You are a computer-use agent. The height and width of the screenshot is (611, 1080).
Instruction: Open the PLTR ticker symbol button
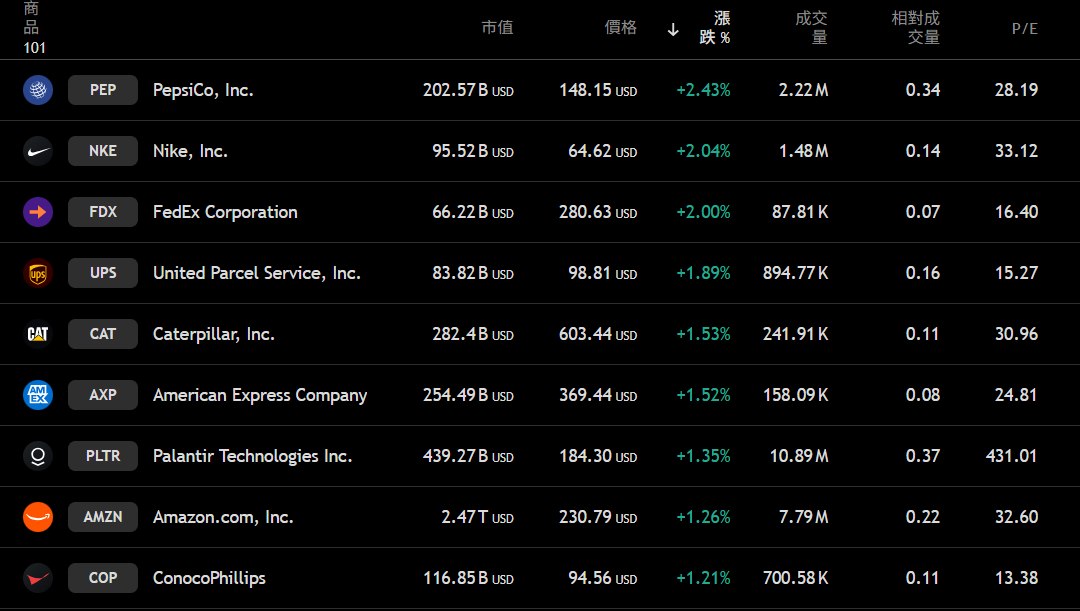[x=103, y=456]
